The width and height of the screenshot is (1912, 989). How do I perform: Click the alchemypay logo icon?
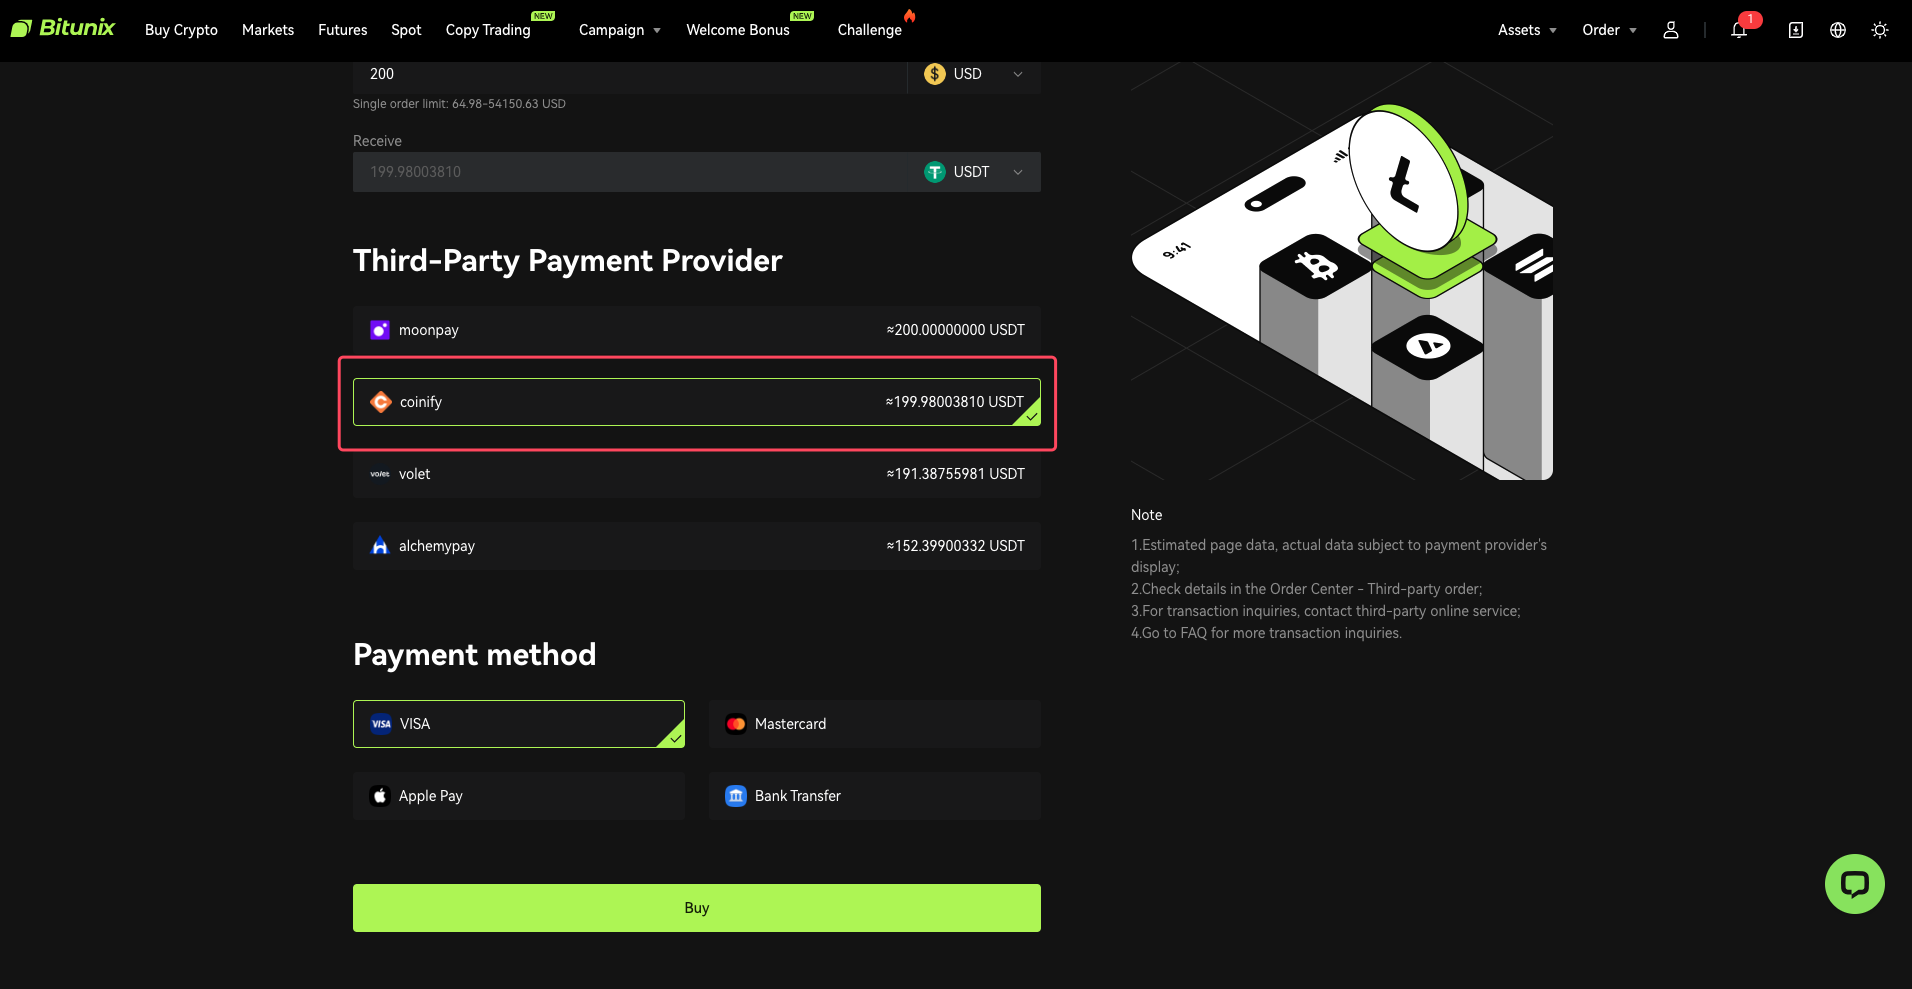(x=380, y=546)
